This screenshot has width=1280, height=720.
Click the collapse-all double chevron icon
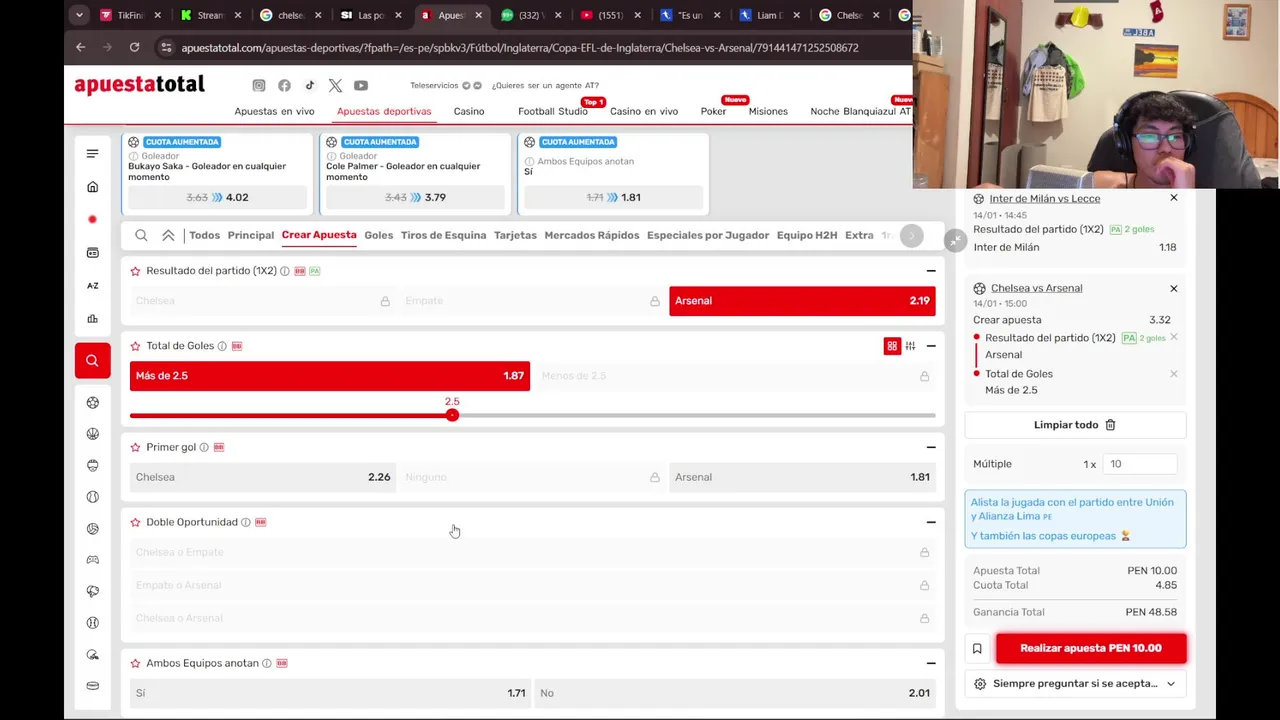click(168, 235)
